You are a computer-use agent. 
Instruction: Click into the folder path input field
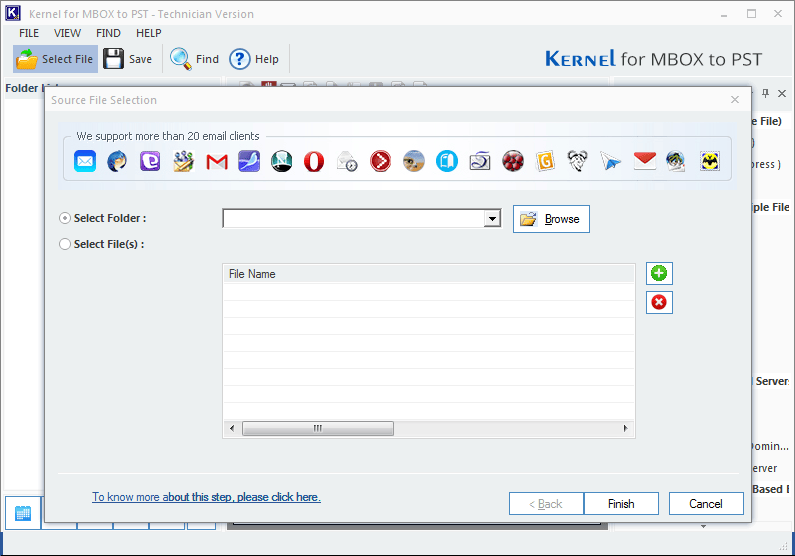353,219
